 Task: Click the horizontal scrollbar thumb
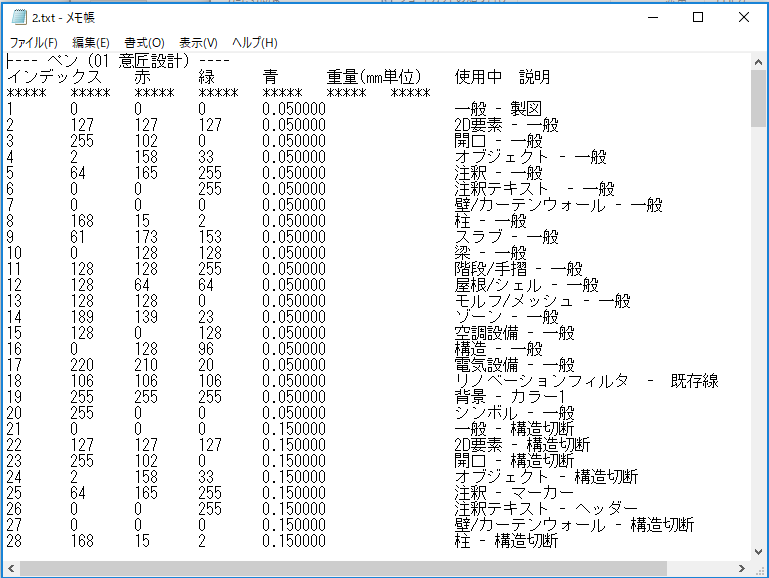[x=343, y=569]
